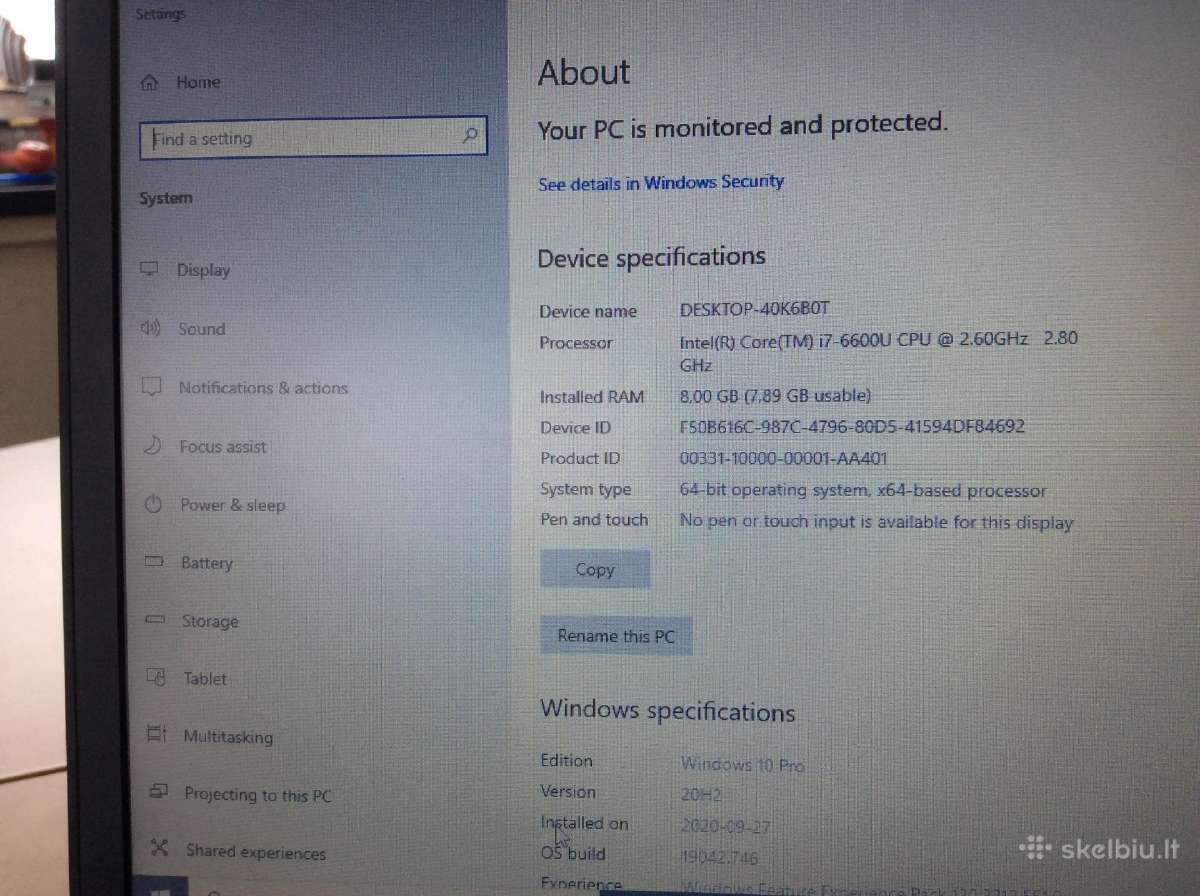The width and height of the screenshot is (1200, 896).
Task: Click the Settings window title text
Action: point(160,14)
